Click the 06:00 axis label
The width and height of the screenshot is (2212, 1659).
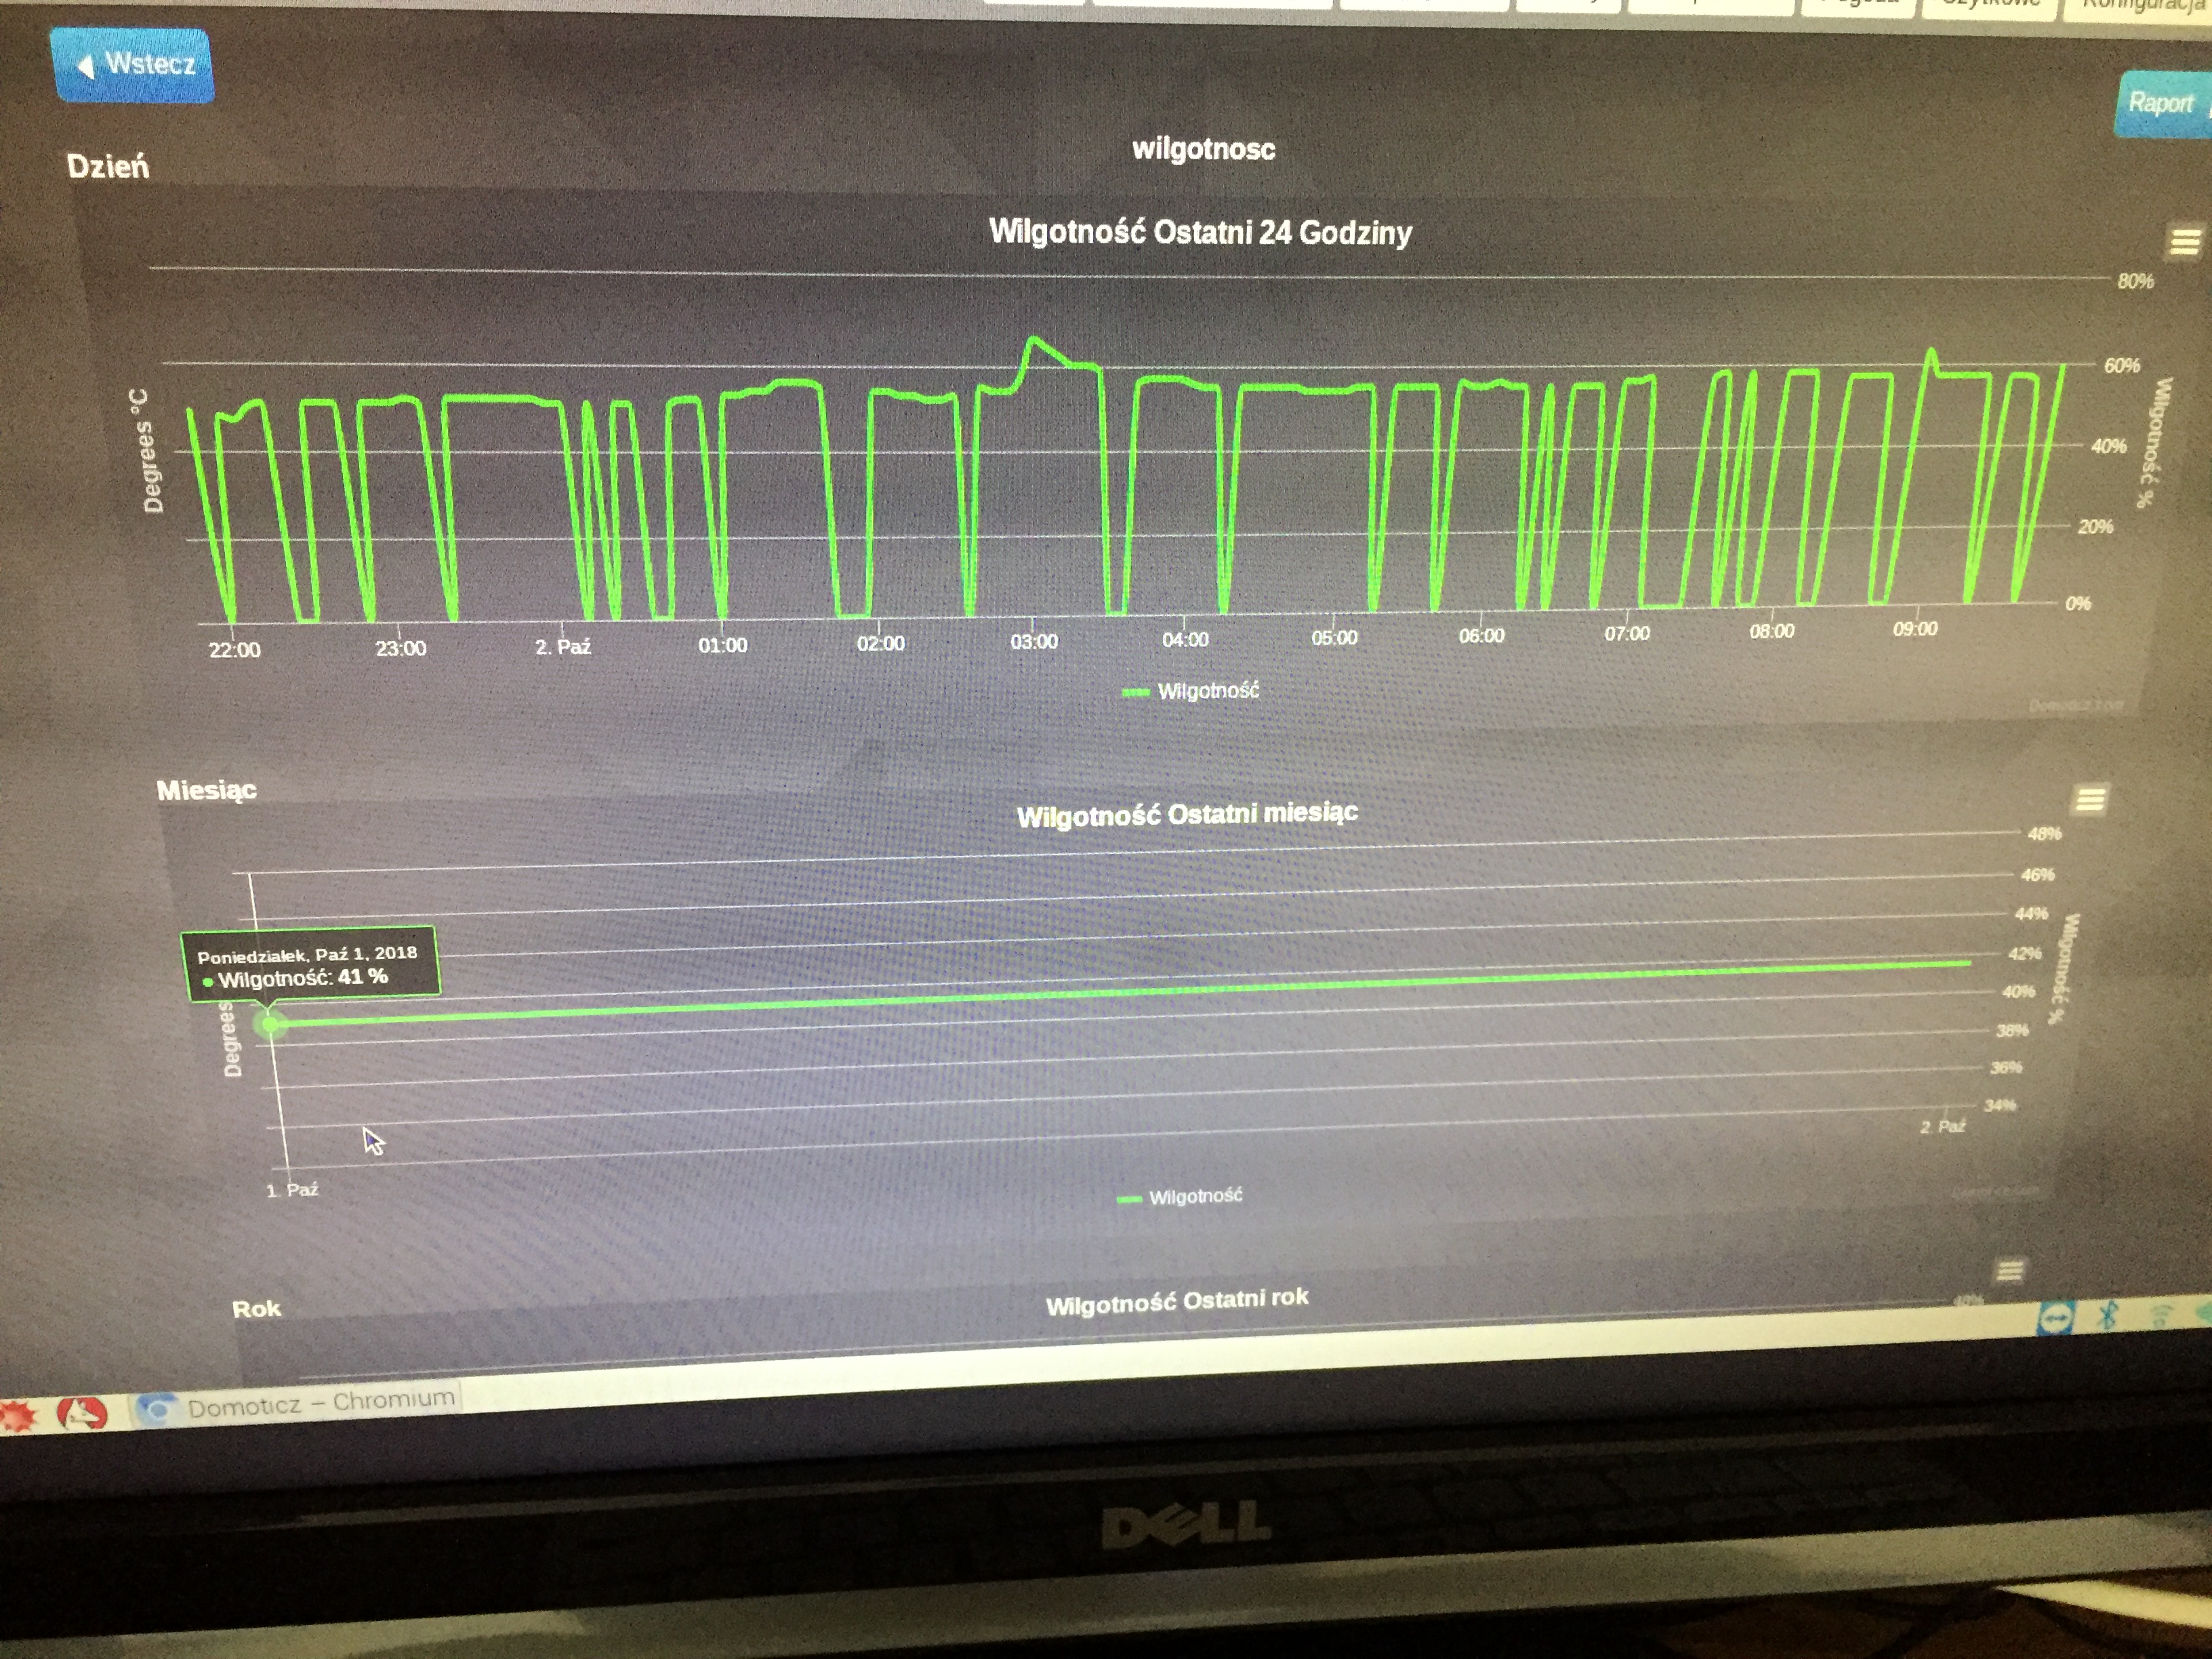[x=1481, y=636]
